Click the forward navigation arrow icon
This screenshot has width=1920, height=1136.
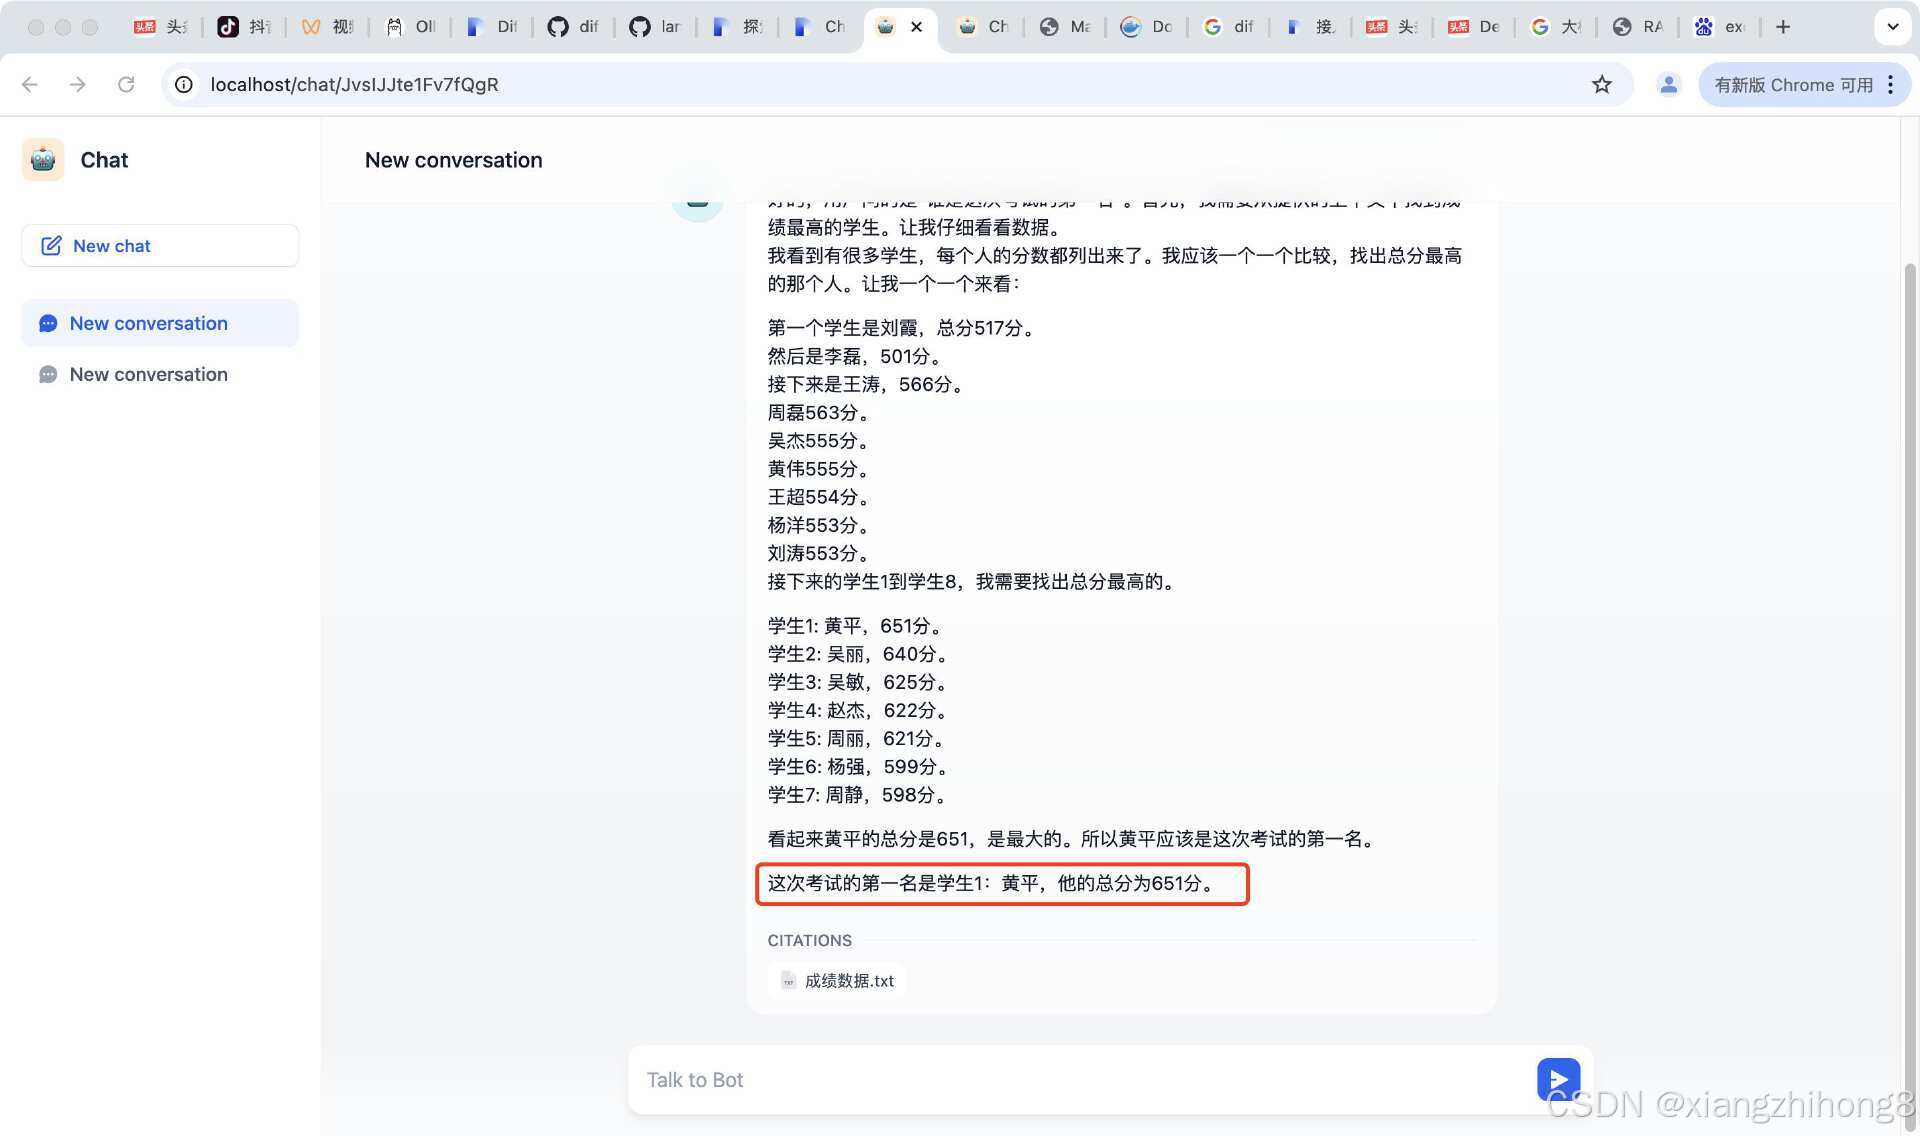[78, 84]
